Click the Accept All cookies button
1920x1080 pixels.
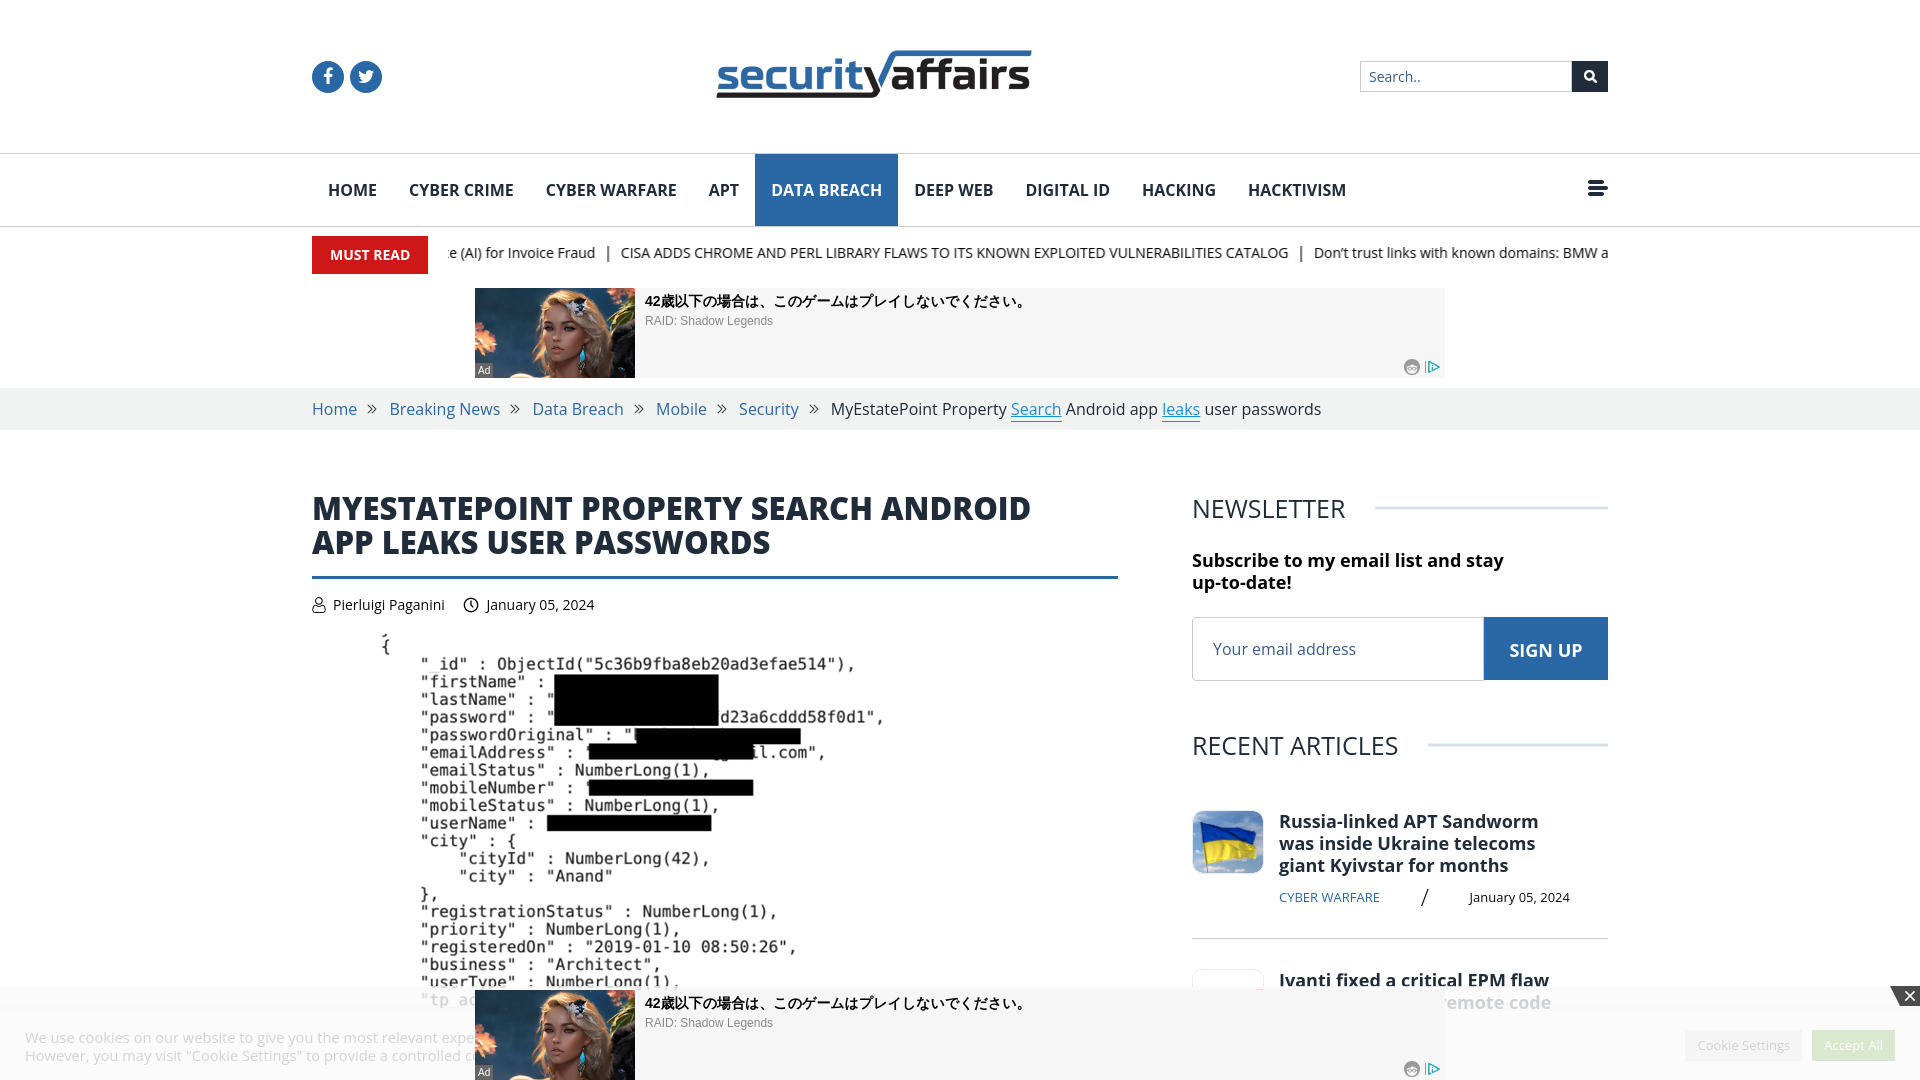[1853, 1044]
